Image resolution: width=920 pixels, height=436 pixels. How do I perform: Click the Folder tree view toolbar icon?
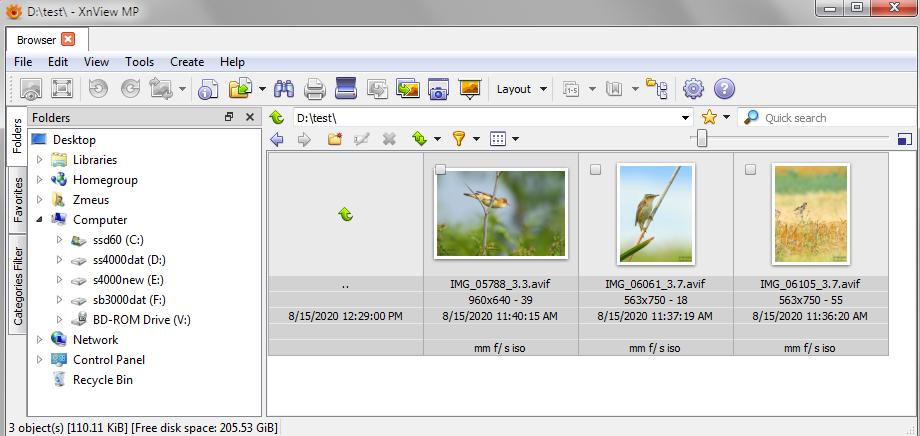pos(657,89)
